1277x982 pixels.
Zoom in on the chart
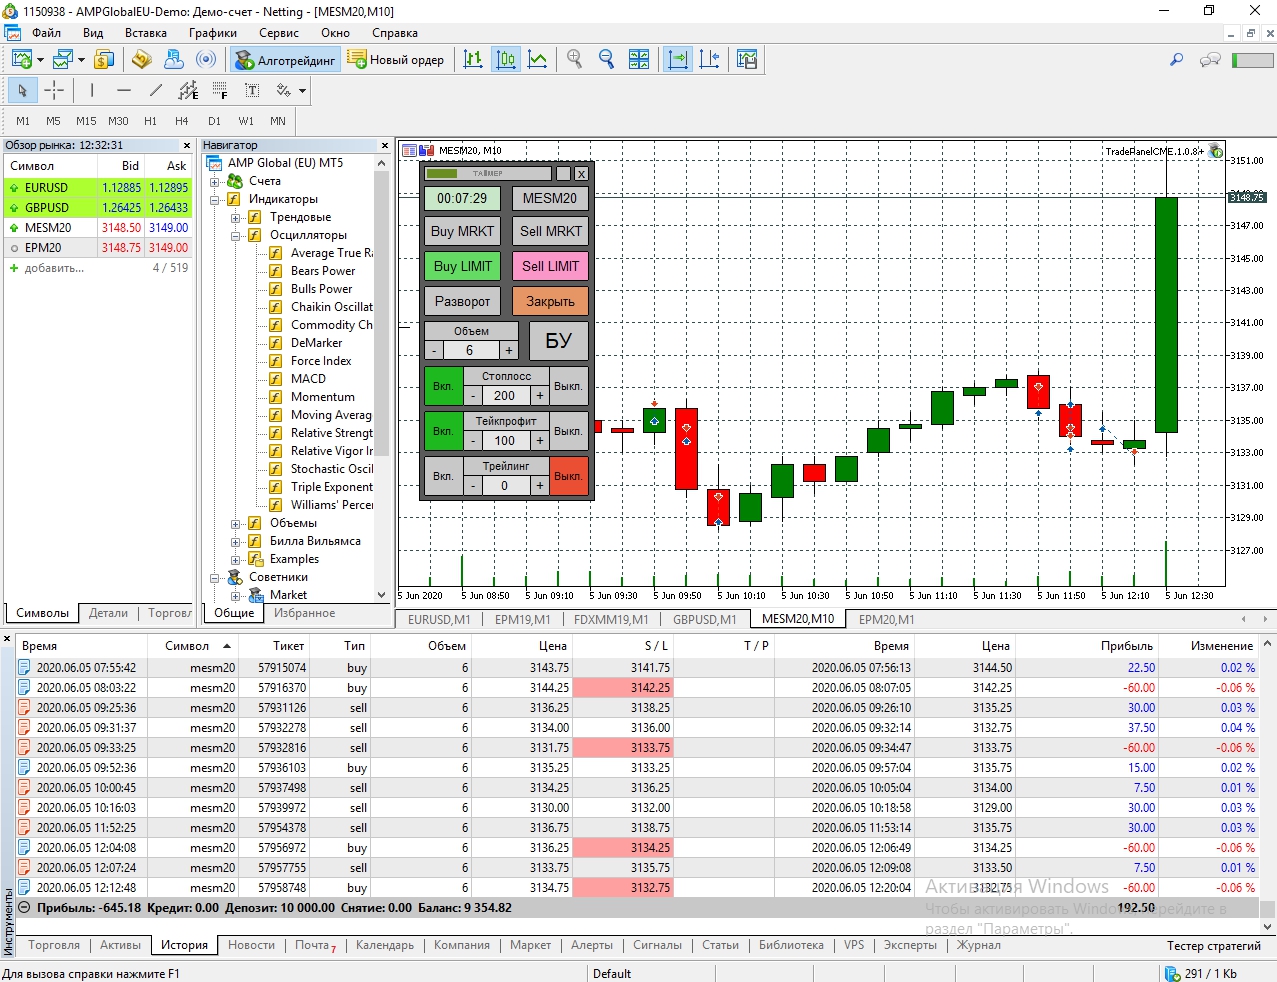pyautogui.click(x=575, y=60)
